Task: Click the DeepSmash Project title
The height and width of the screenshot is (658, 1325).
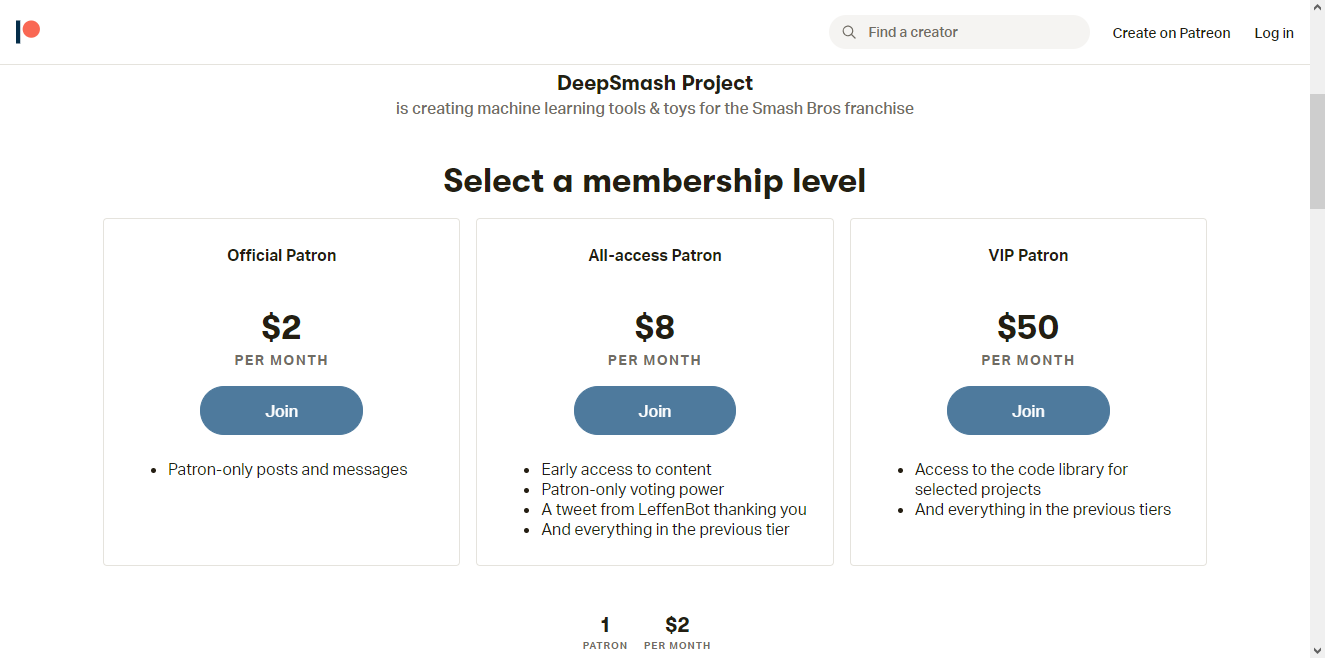Action: (x=655, y=83)
